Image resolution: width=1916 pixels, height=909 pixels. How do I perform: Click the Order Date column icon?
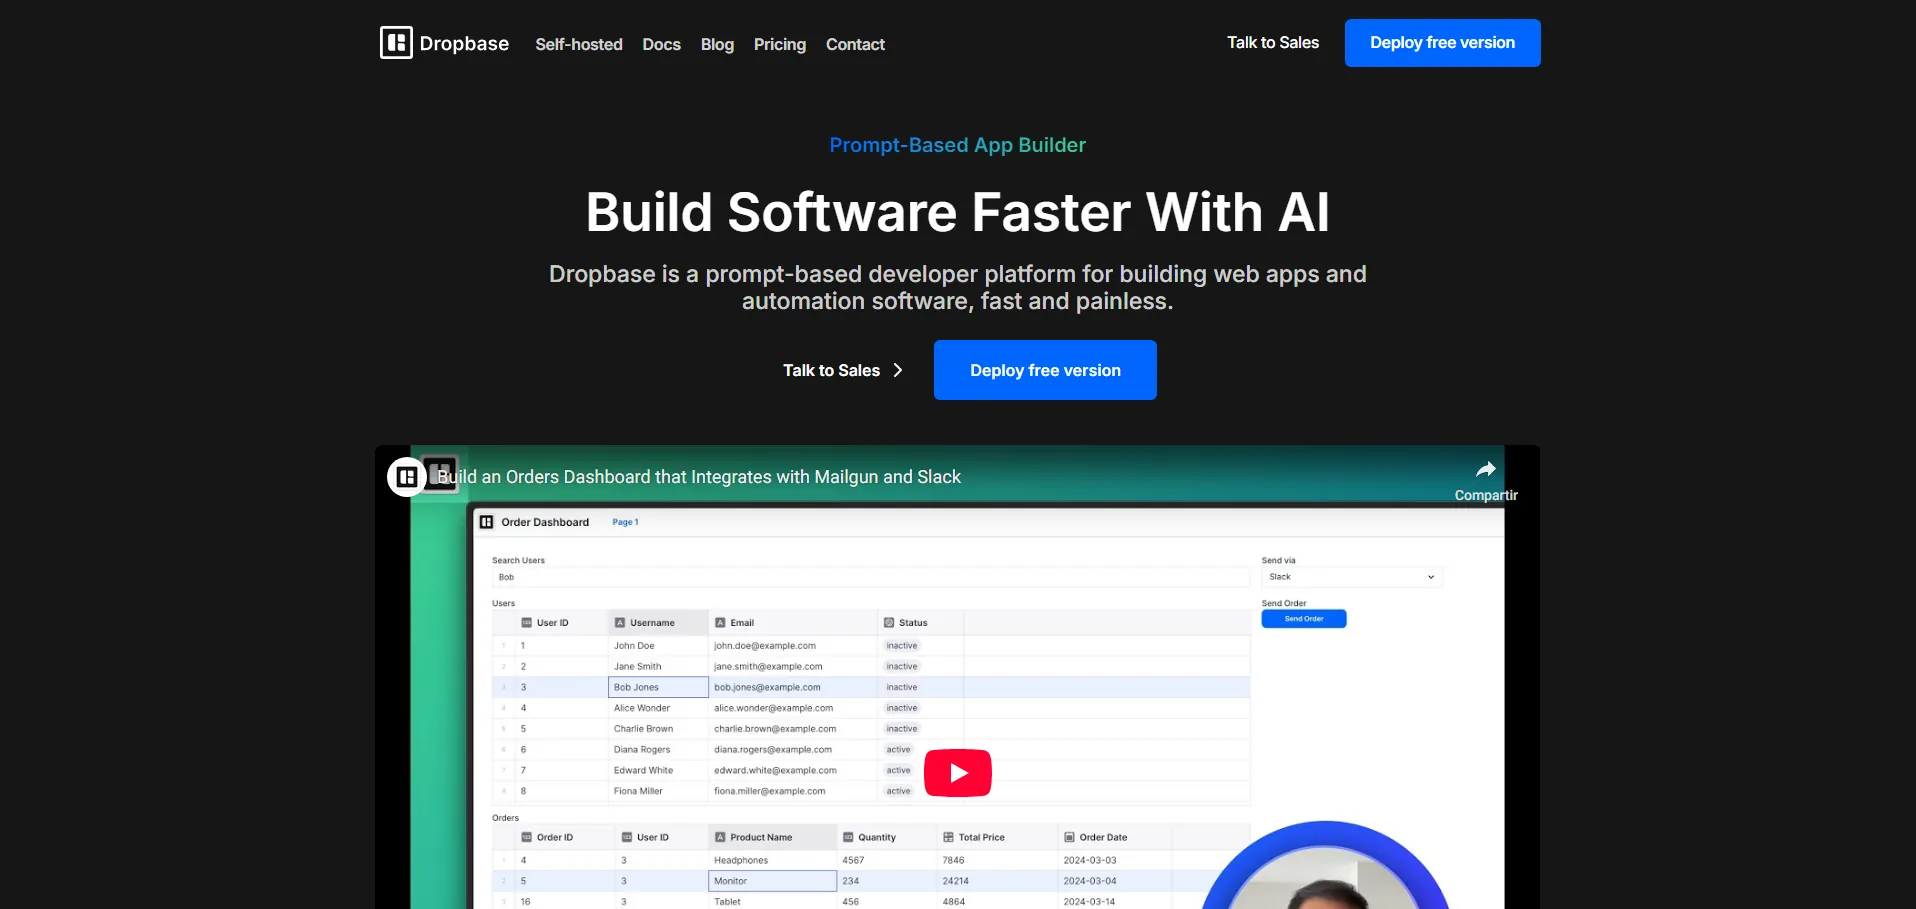(1069, 838)
